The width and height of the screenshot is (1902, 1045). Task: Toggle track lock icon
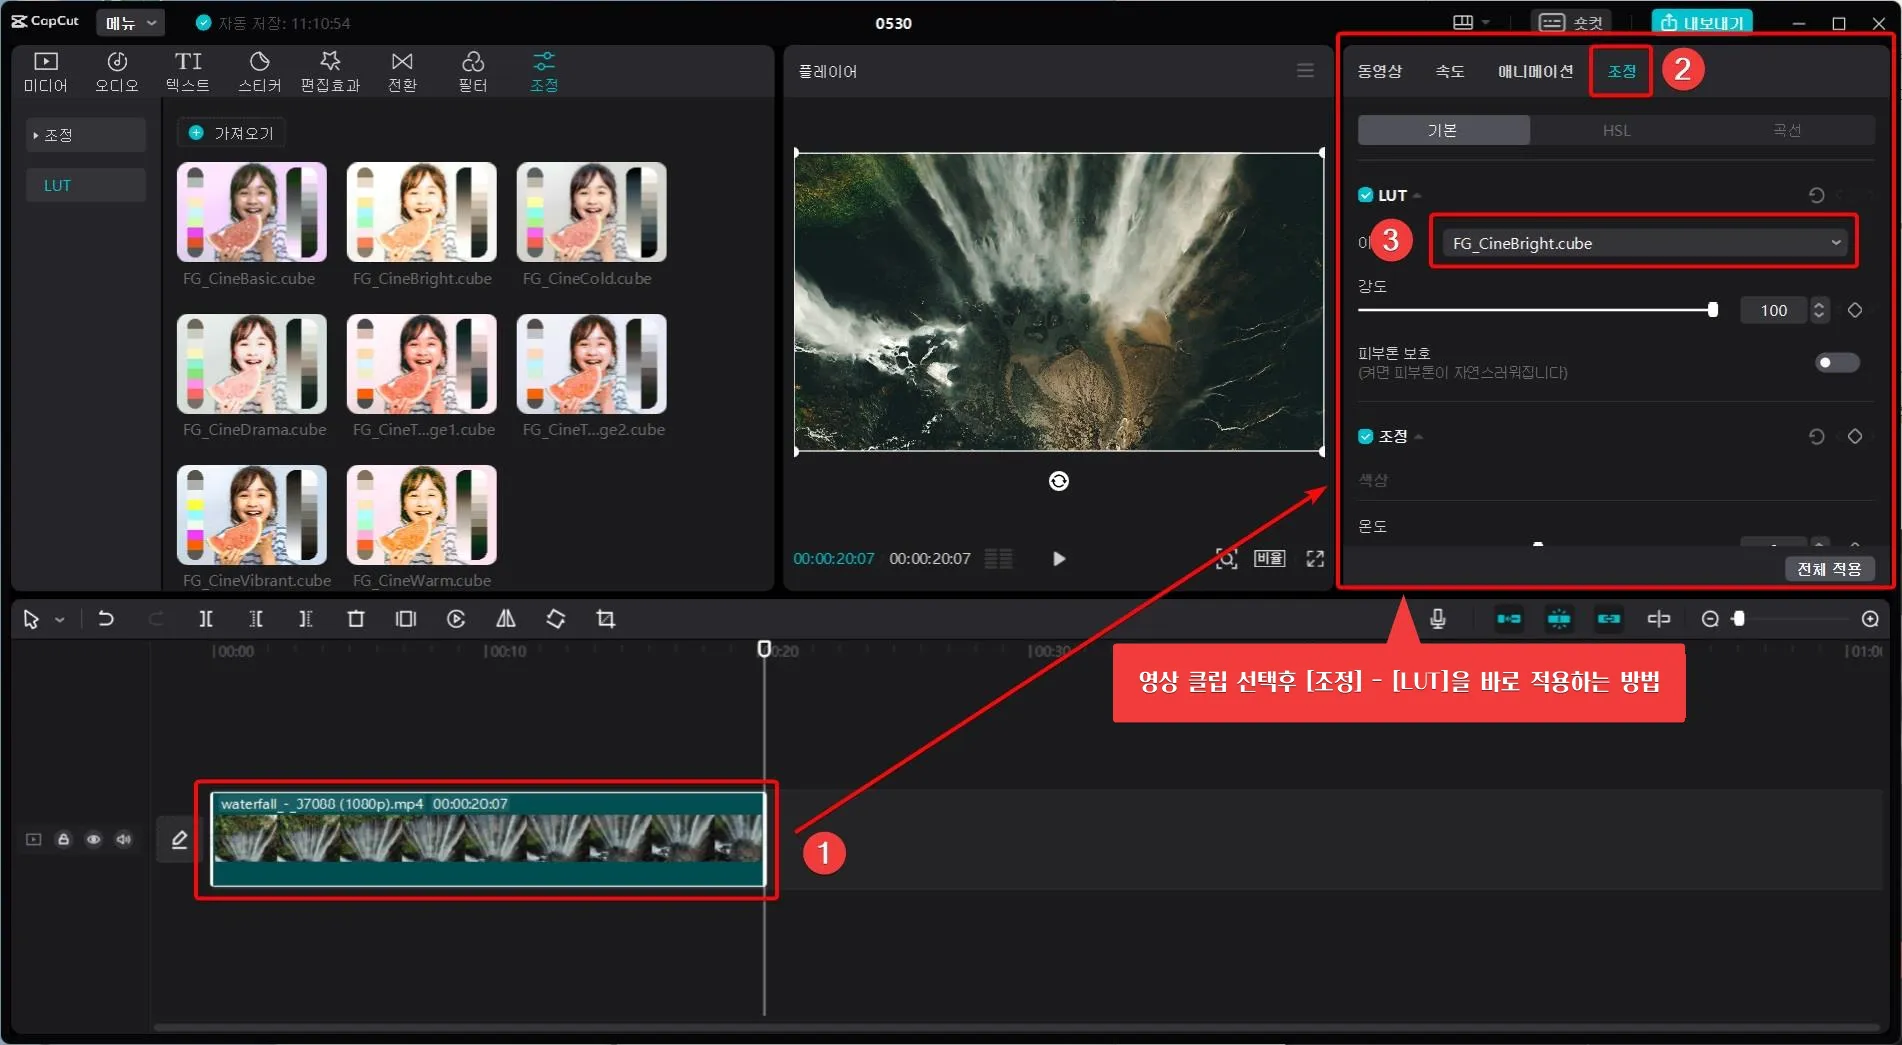63,839
